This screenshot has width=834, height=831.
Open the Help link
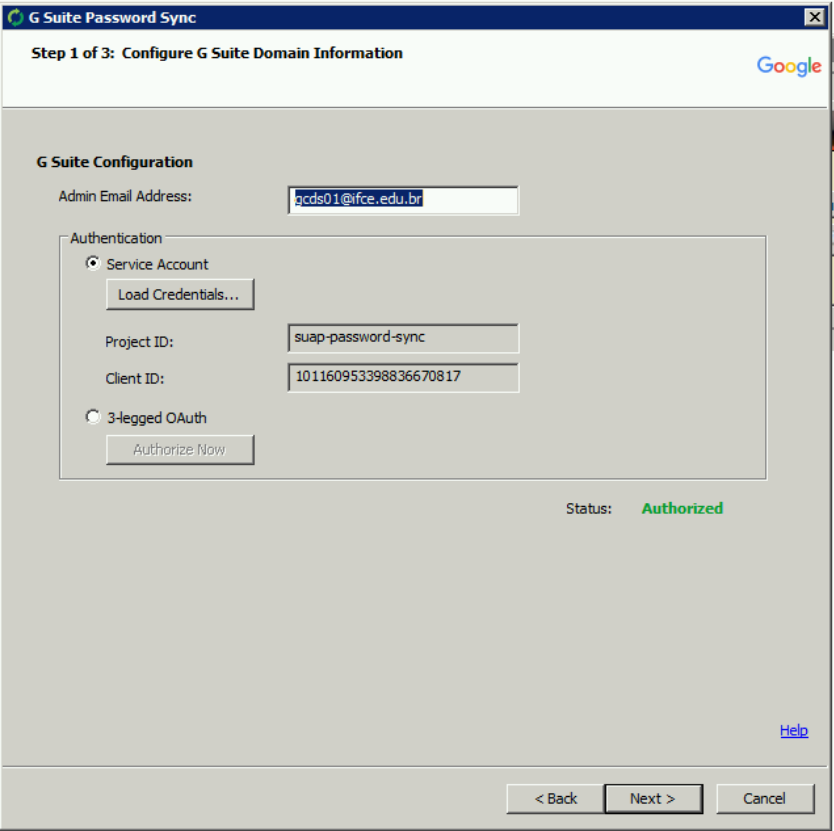794,730
